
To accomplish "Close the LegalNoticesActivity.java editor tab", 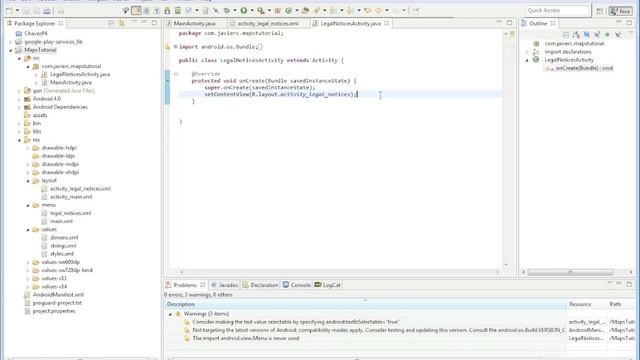I will click(387, 24).
